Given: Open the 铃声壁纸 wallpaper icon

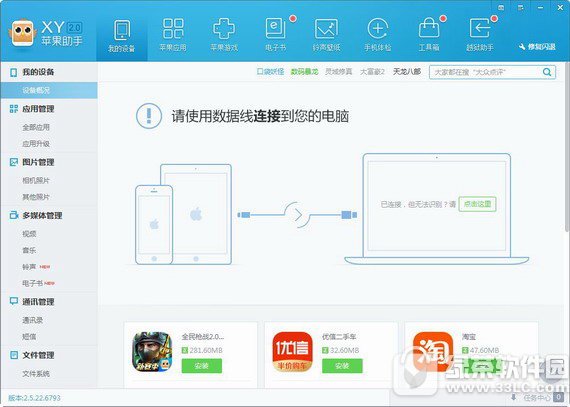Looking at the screenshot, I should [326, 29].
